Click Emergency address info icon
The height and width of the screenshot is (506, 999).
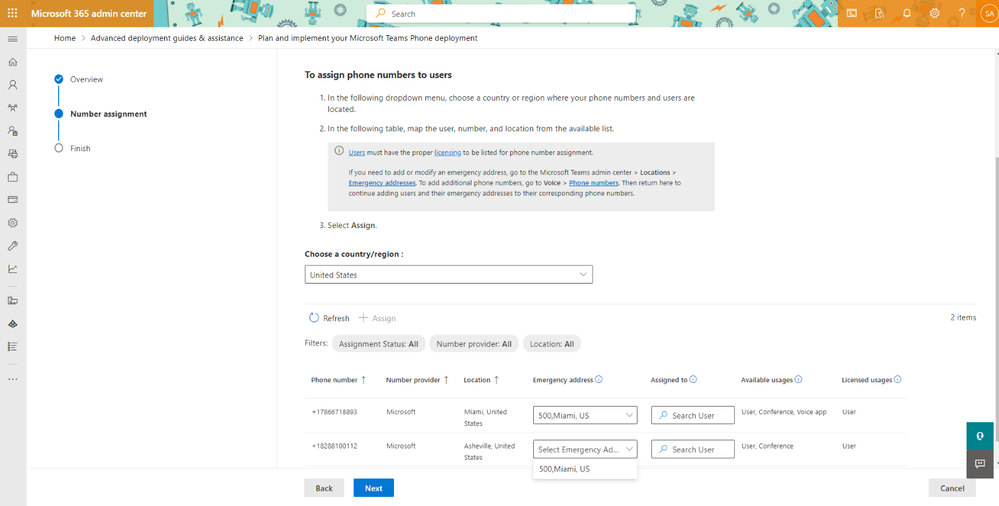(599, 379)
